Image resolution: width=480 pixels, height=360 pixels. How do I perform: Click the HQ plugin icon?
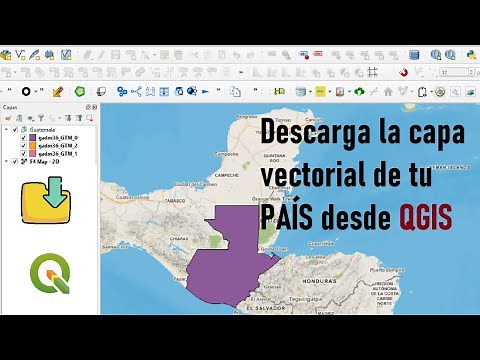[x=279, y=91]
